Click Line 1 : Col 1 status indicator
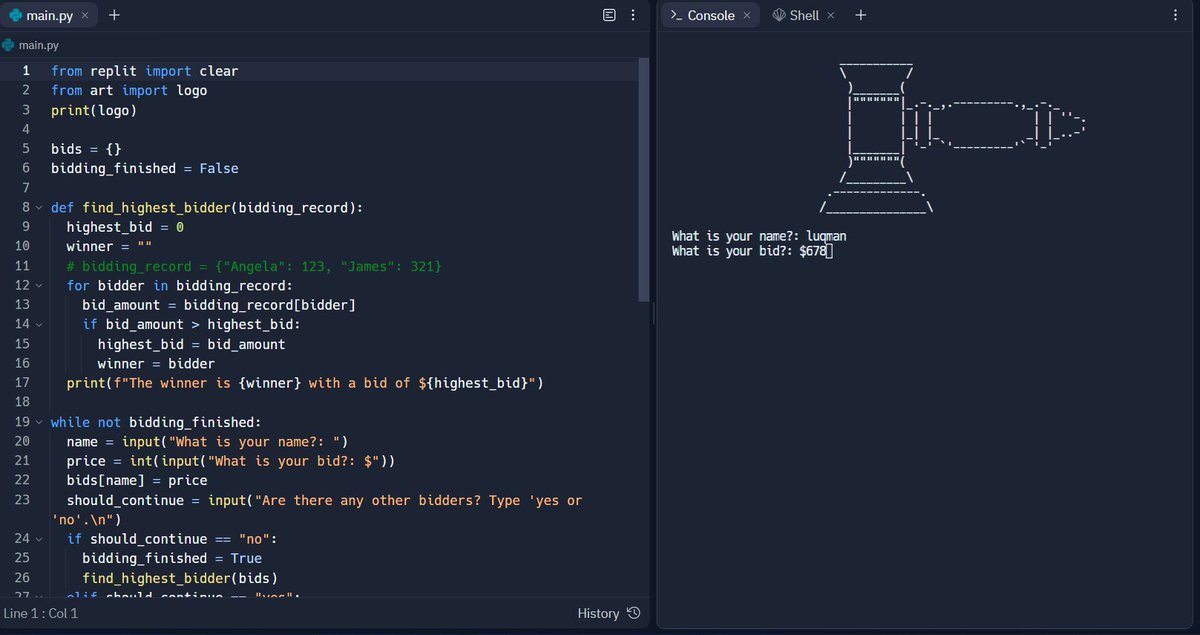Viewport: 1200px width, 635px height. 41,613
